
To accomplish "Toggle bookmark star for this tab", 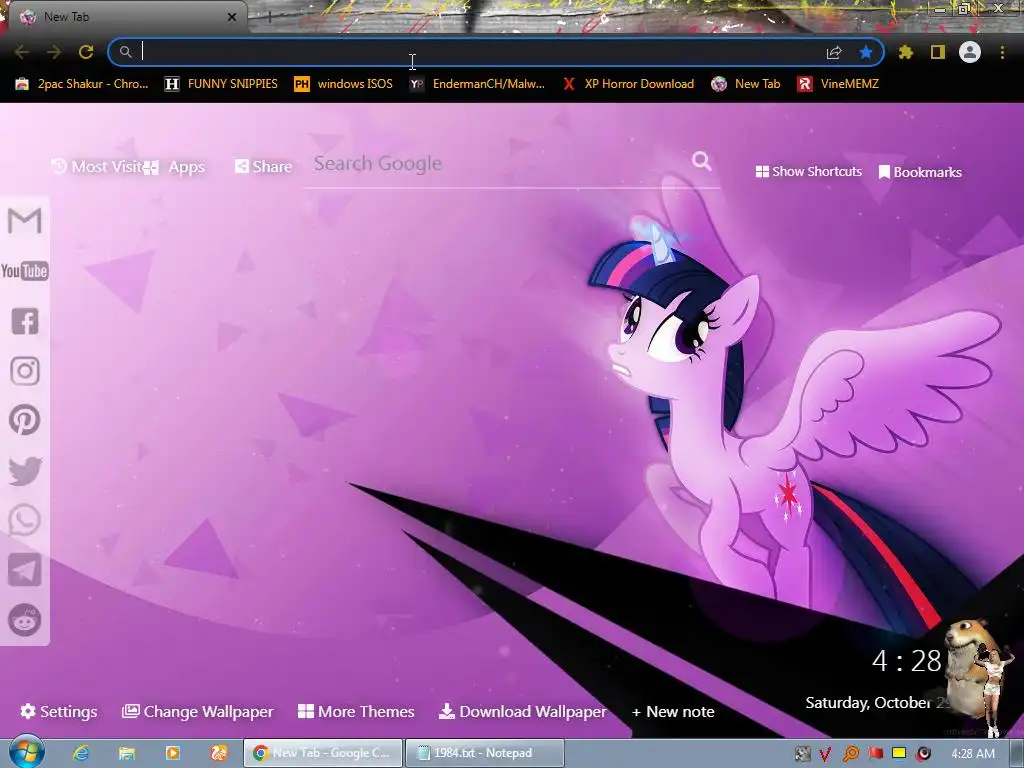I will pos(866,52).
